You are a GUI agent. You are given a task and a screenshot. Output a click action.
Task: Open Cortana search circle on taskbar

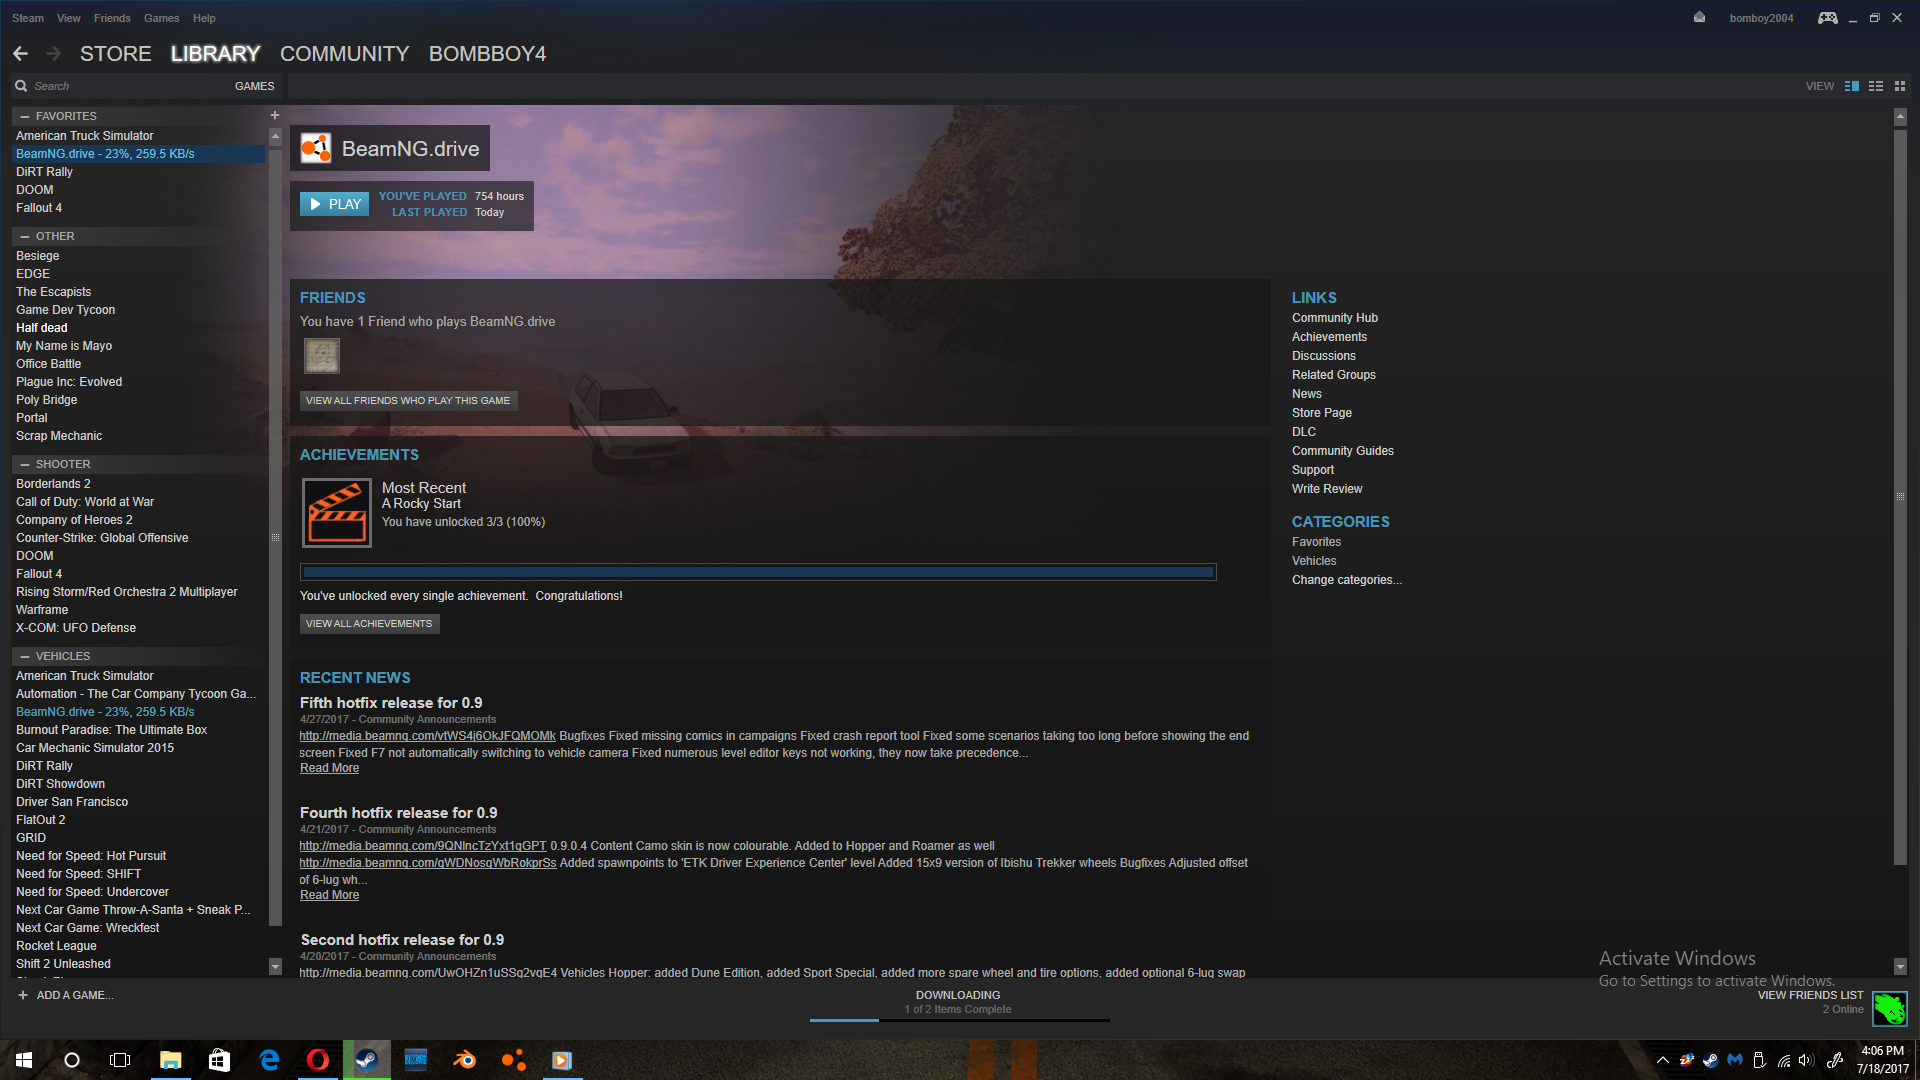[72, 1060]
